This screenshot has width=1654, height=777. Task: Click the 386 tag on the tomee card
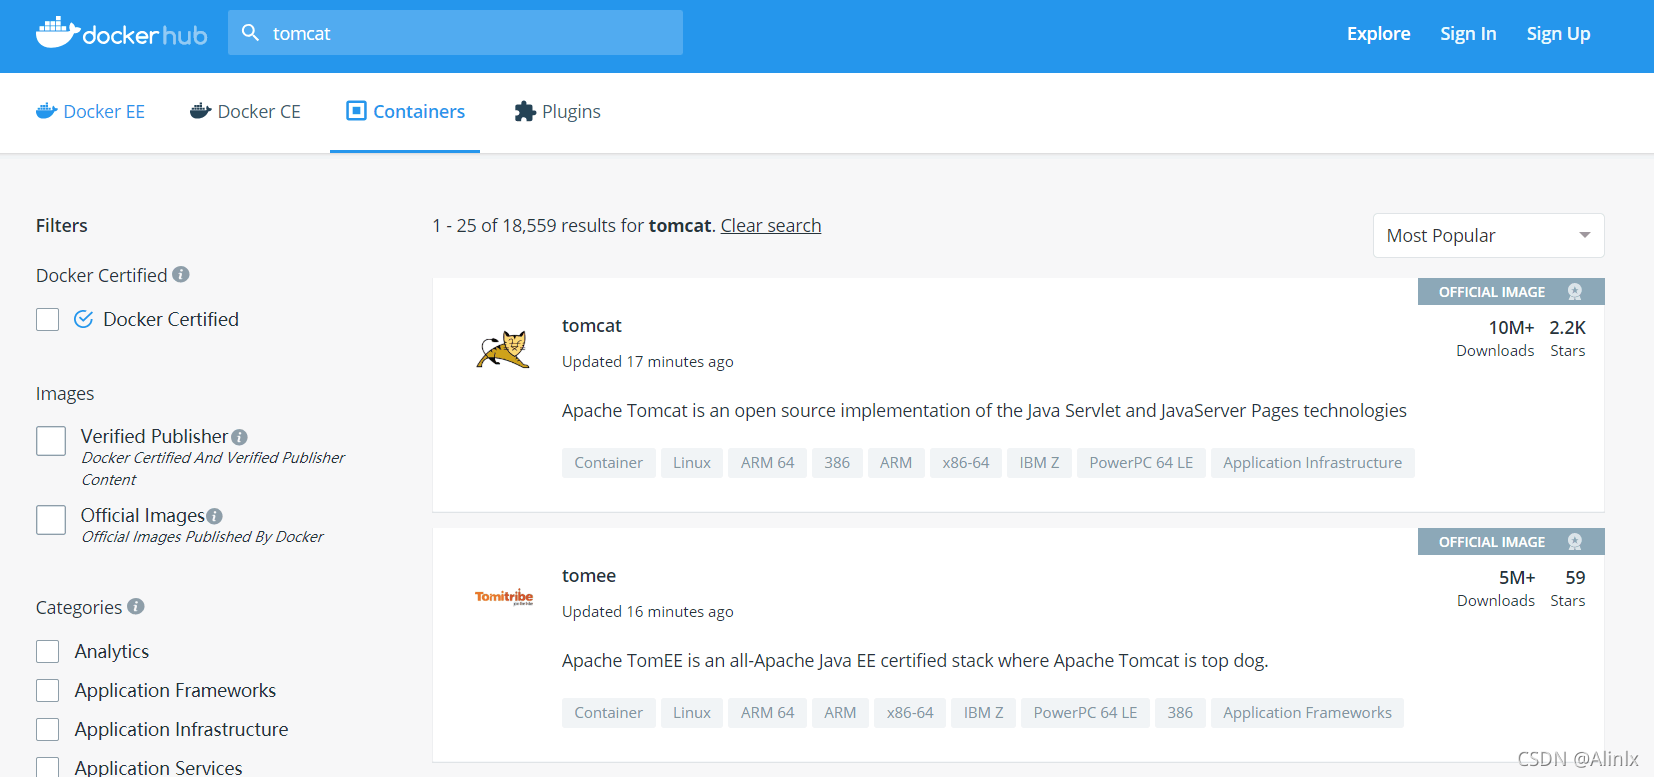(1180, 712)
